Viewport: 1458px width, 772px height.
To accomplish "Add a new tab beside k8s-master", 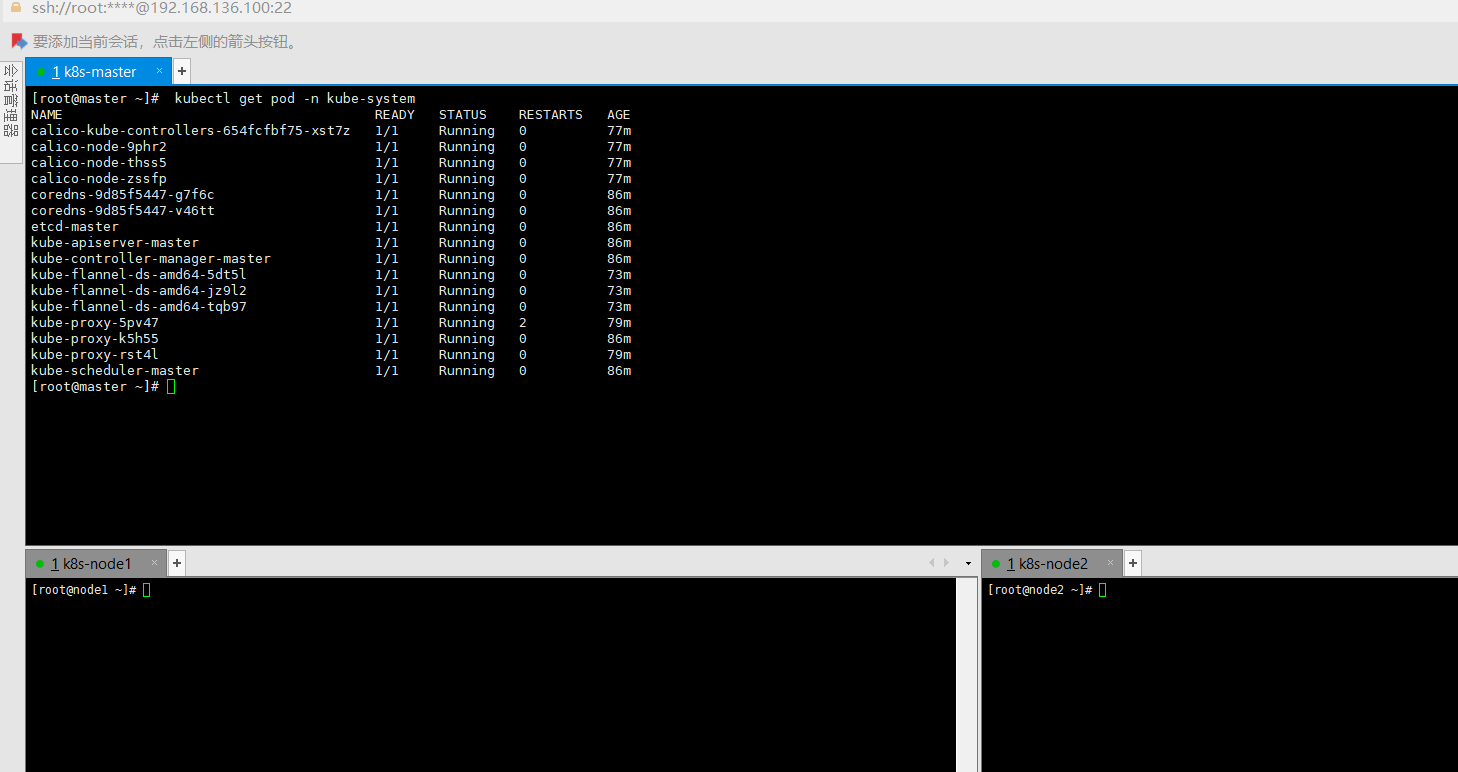I will [x=181, y=71].
